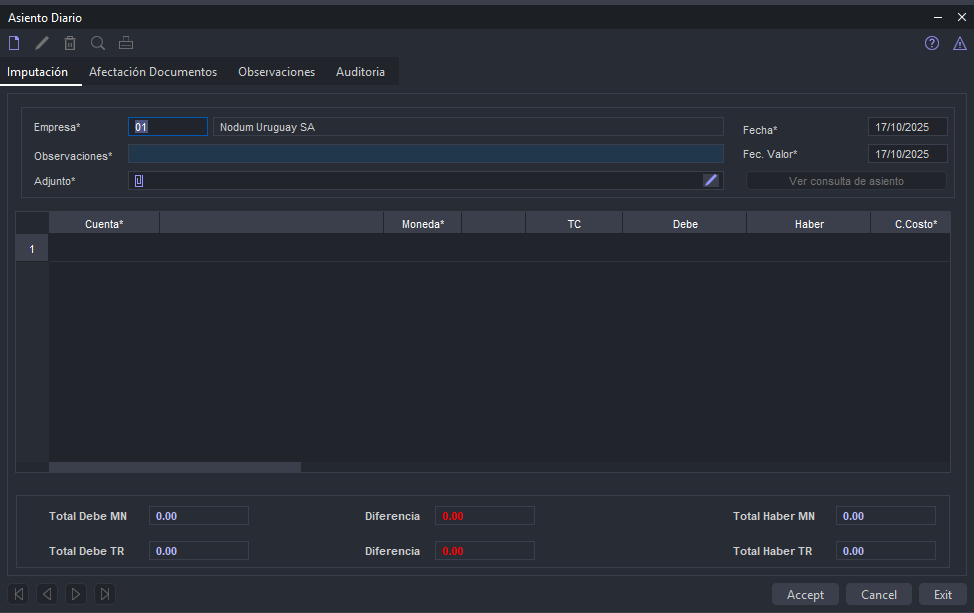
Task: Click the Ver consulta de asiento button
Action: click(x=846, y=181)
